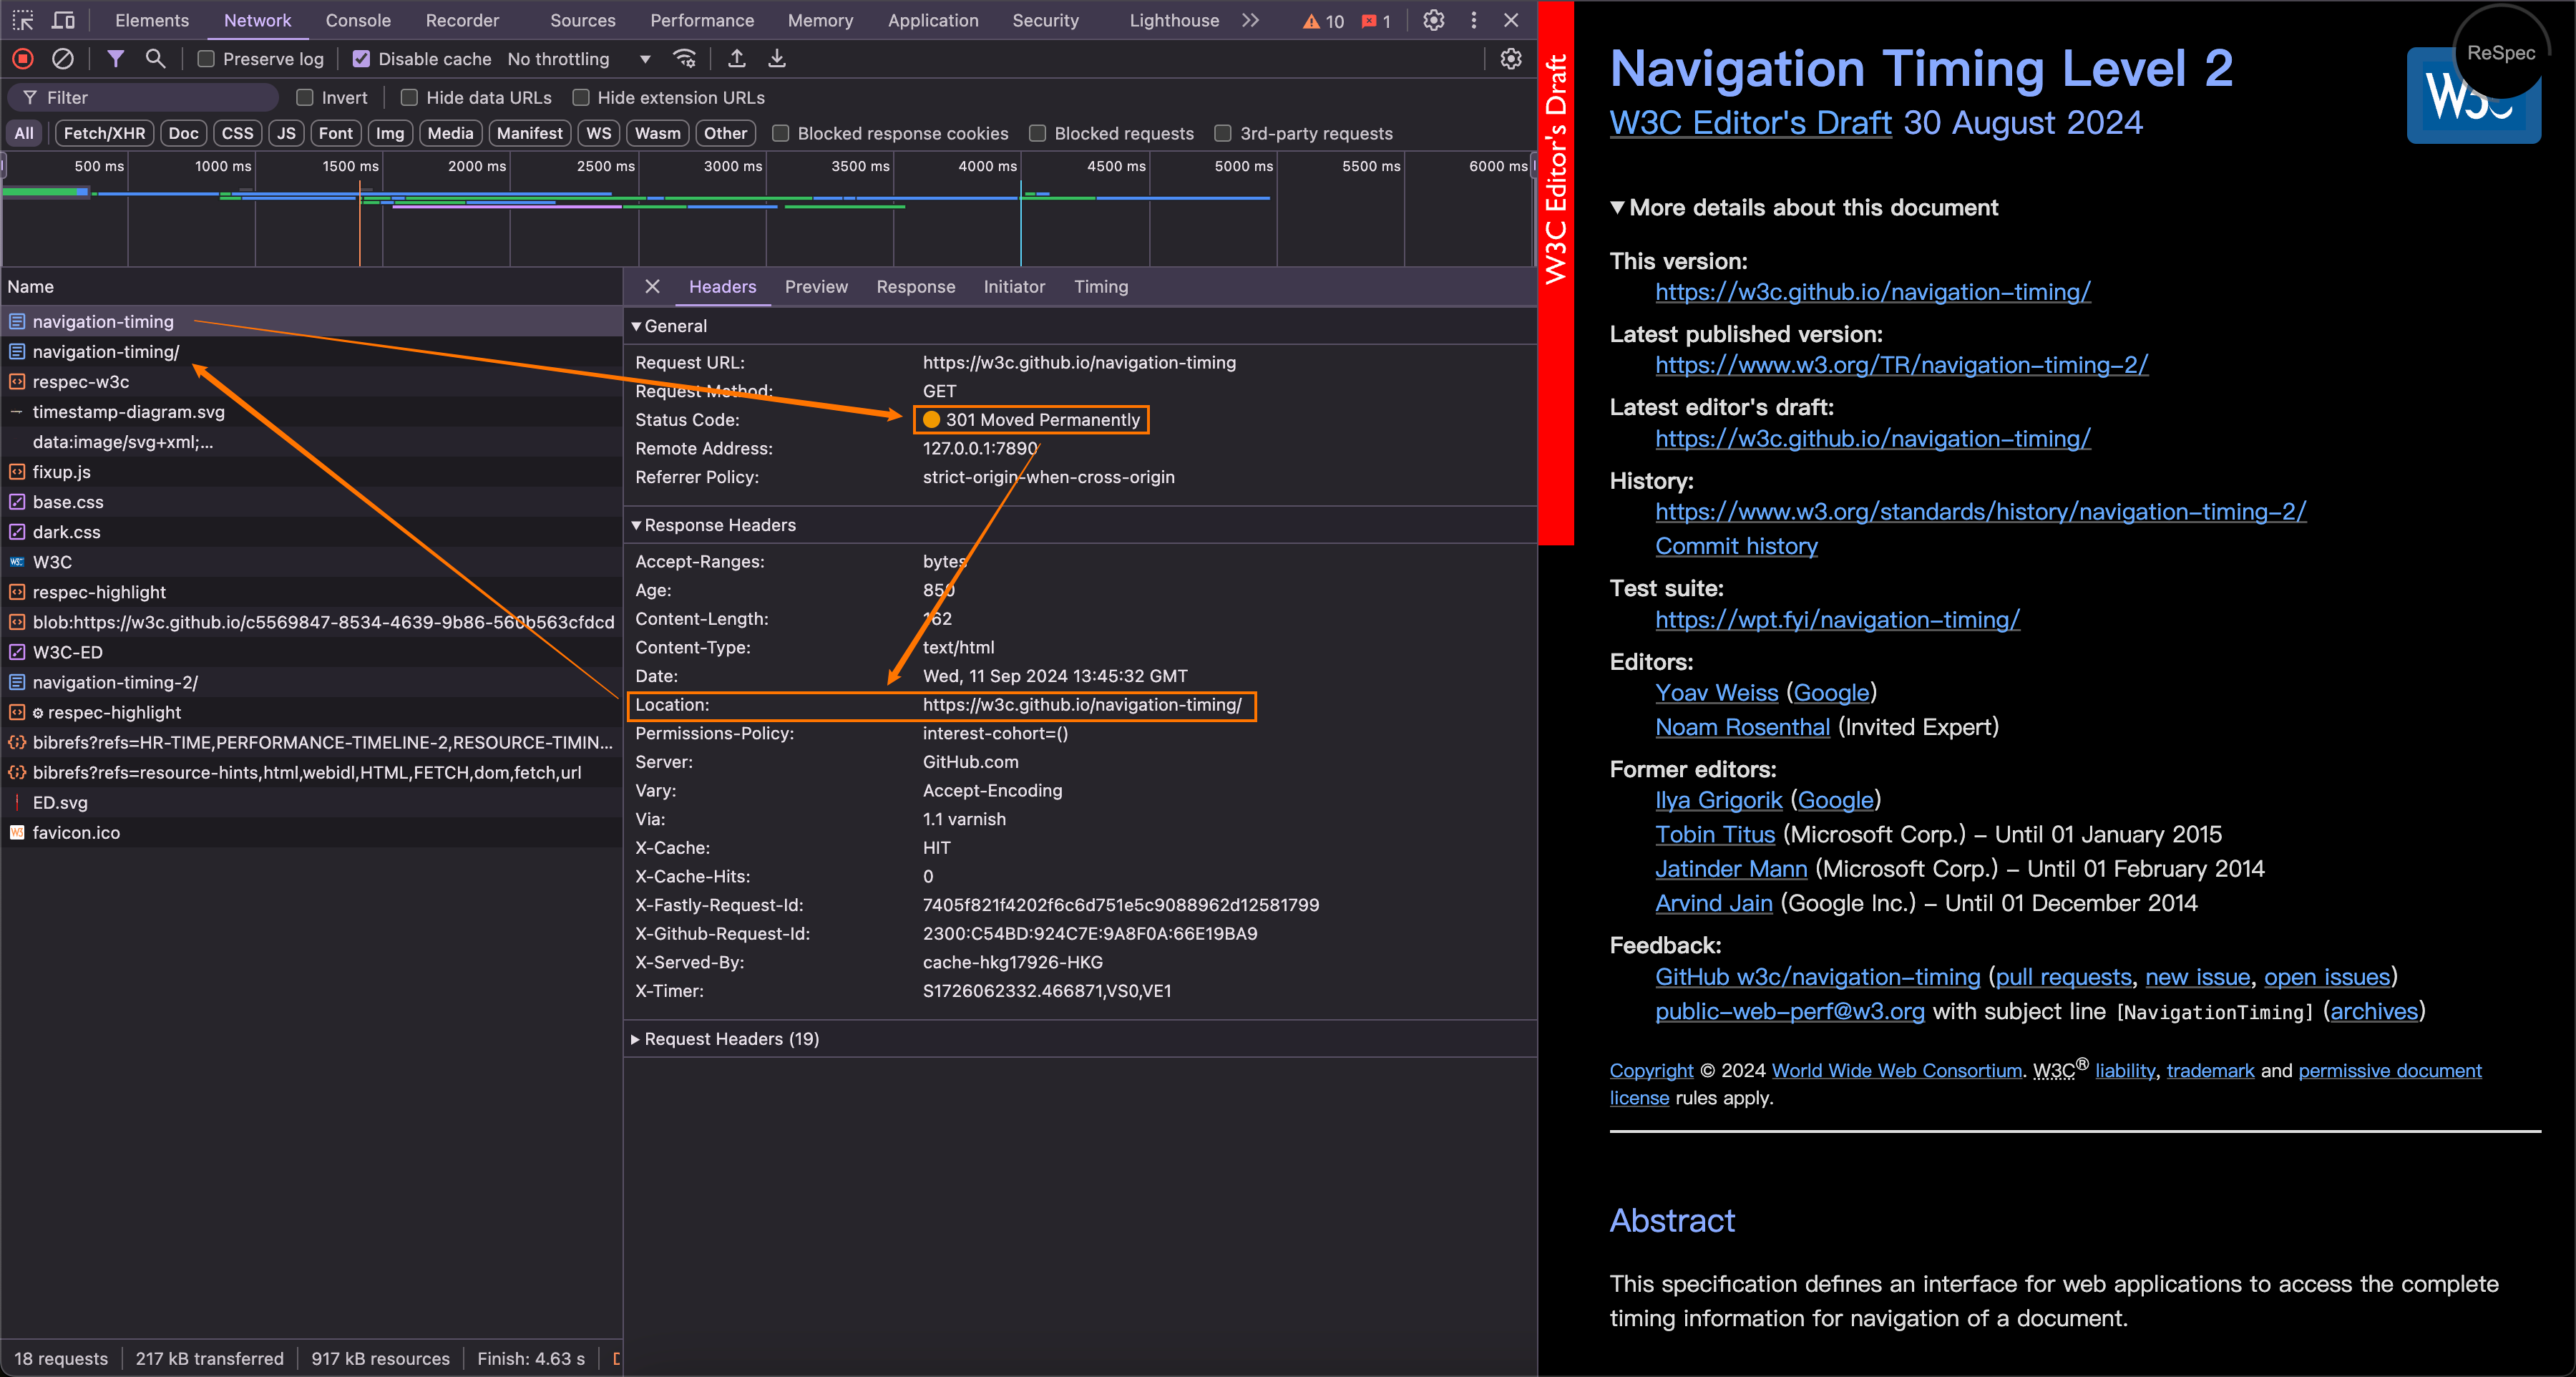Open the Lighthouse tab
The height and width of the screenshot is (1377, 2576).
coord(1174,20)
